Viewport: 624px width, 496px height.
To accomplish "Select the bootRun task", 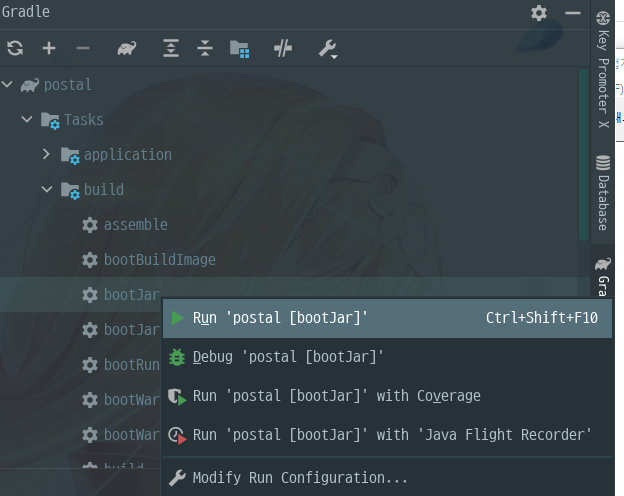I will [132, 365].
